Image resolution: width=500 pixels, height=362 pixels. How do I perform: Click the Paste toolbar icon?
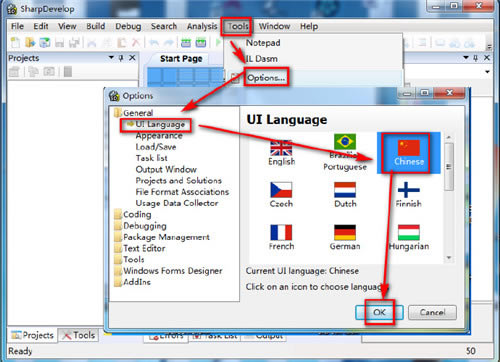pyautogui.click(x=122, y=43)
